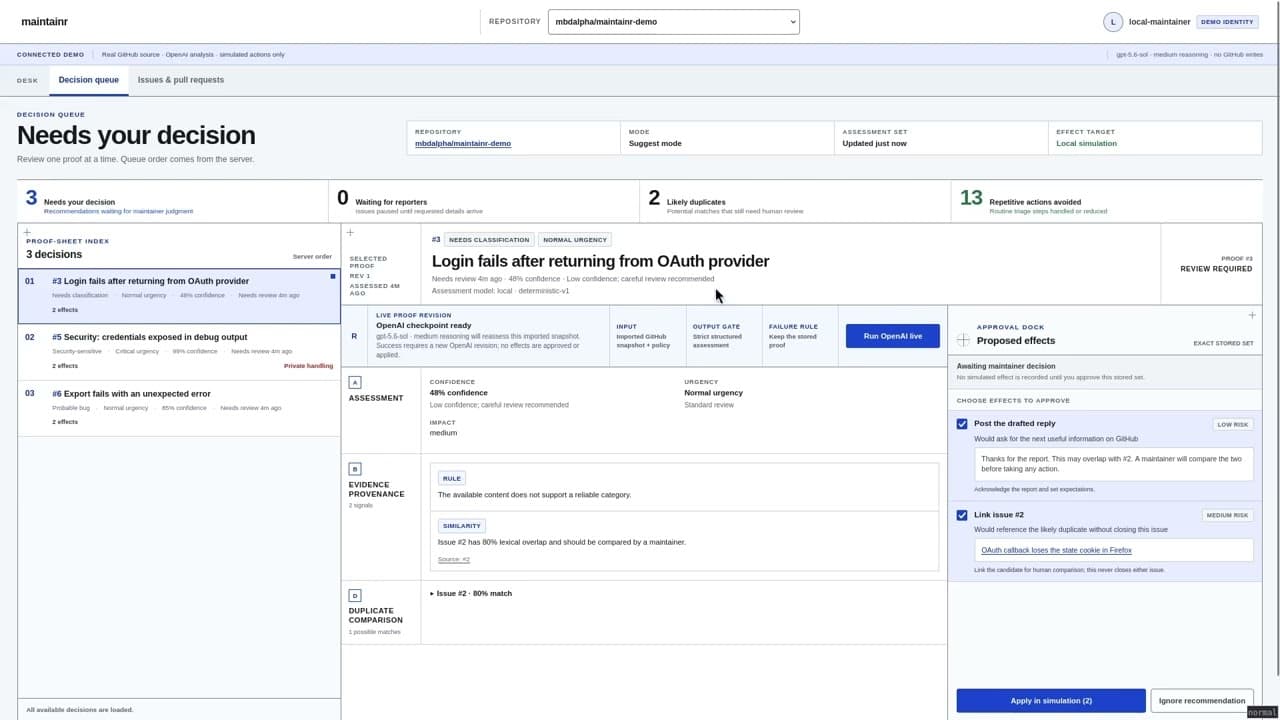Click the section D duplicate marker

click(355, 595)
